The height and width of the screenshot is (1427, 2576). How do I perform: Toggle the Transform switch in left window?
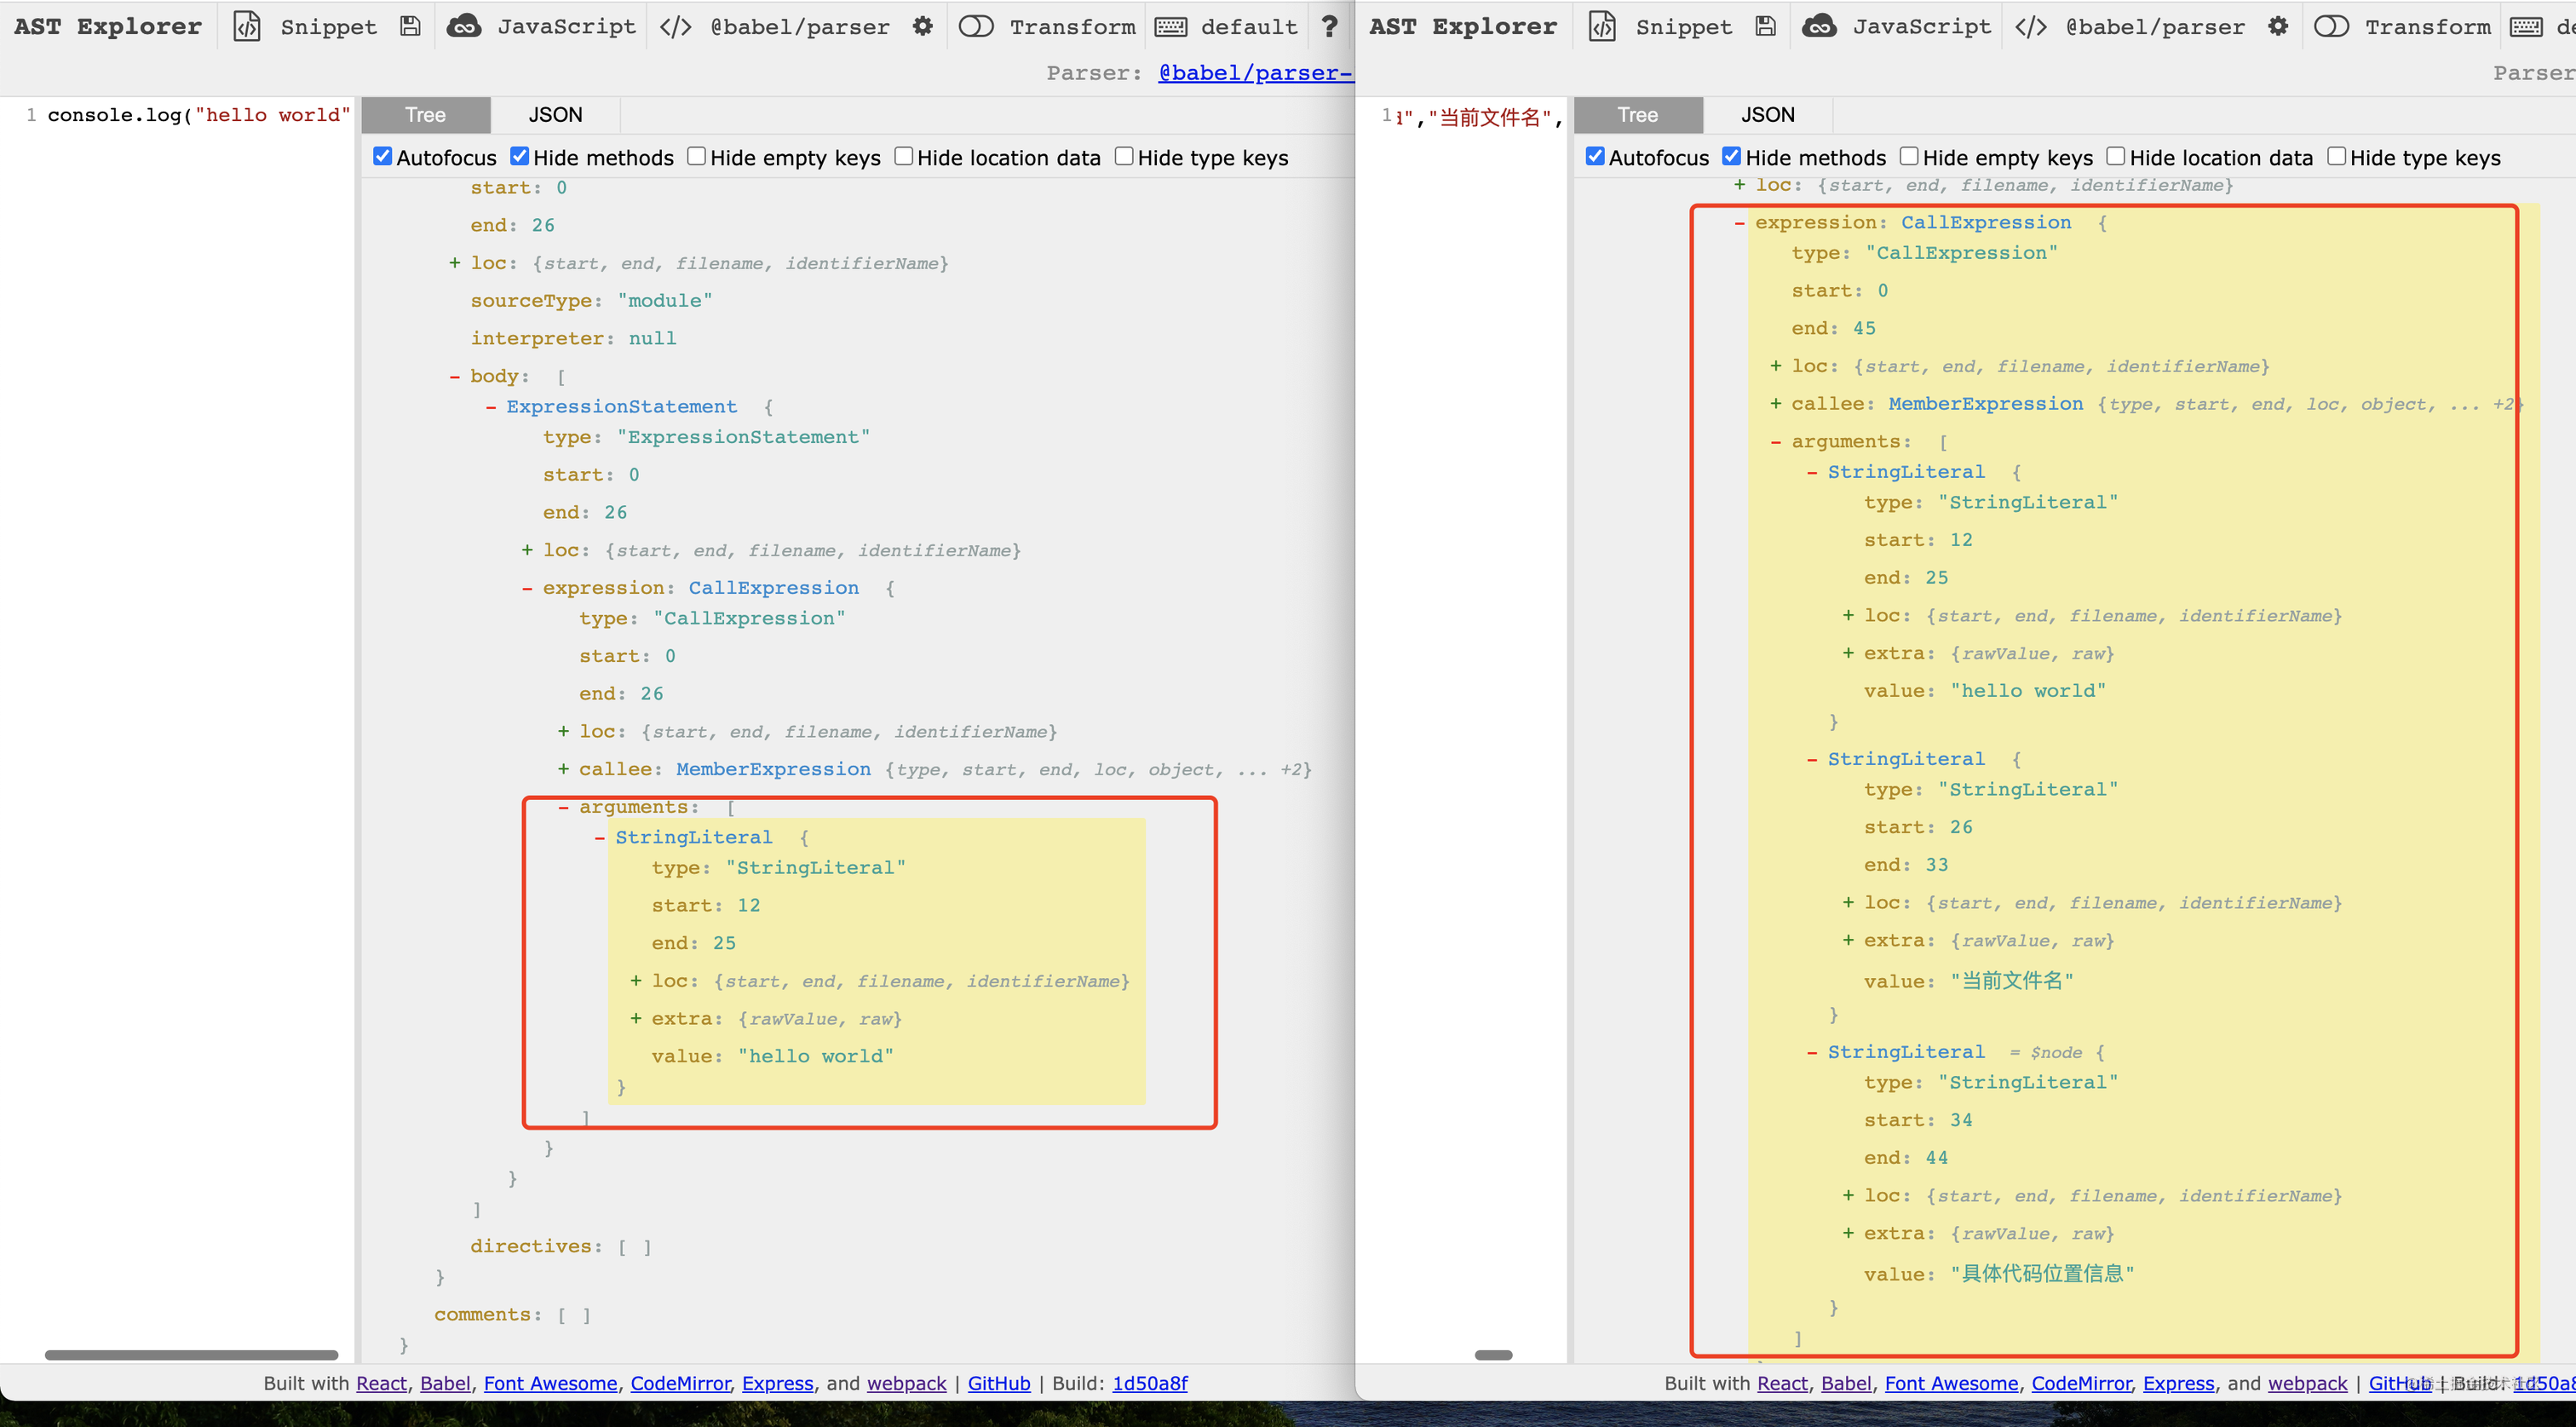click(x=976, y=26)
